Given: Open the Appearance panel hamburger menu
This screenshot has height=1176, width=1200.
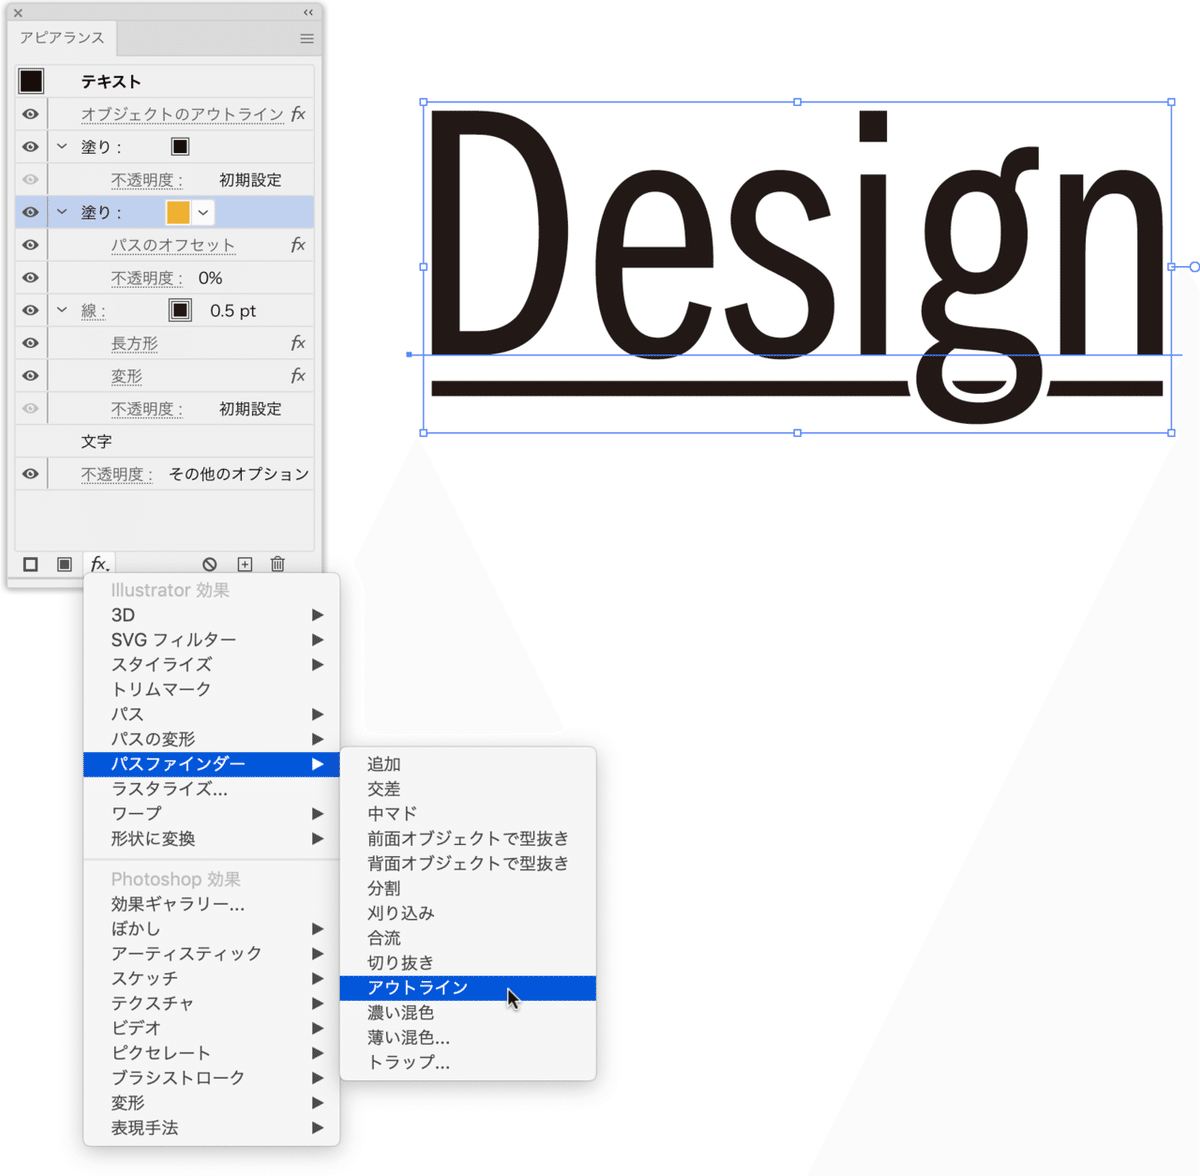Looking at the screenshot, I should pyautogui.click(x=307, y=39).
